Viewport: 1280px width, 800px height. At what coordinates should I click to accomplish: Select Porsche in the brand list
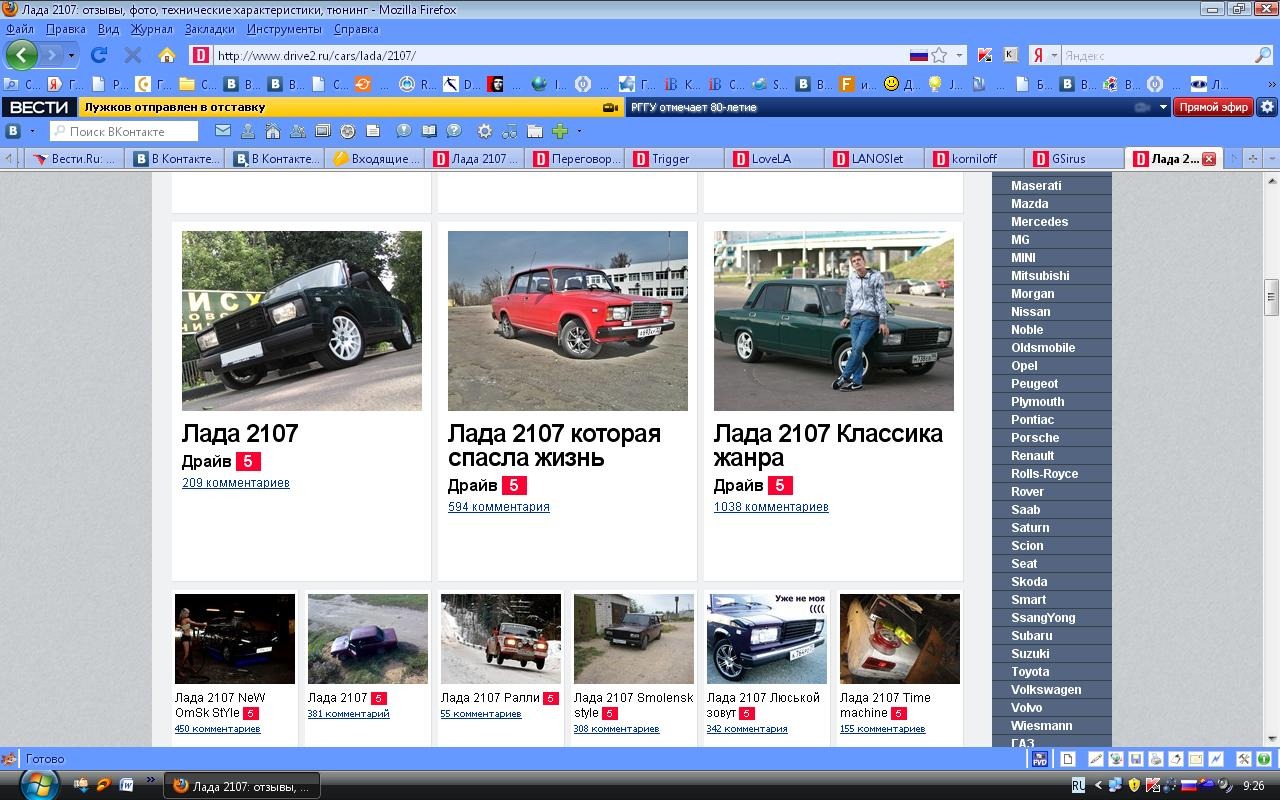point(1035,438)
